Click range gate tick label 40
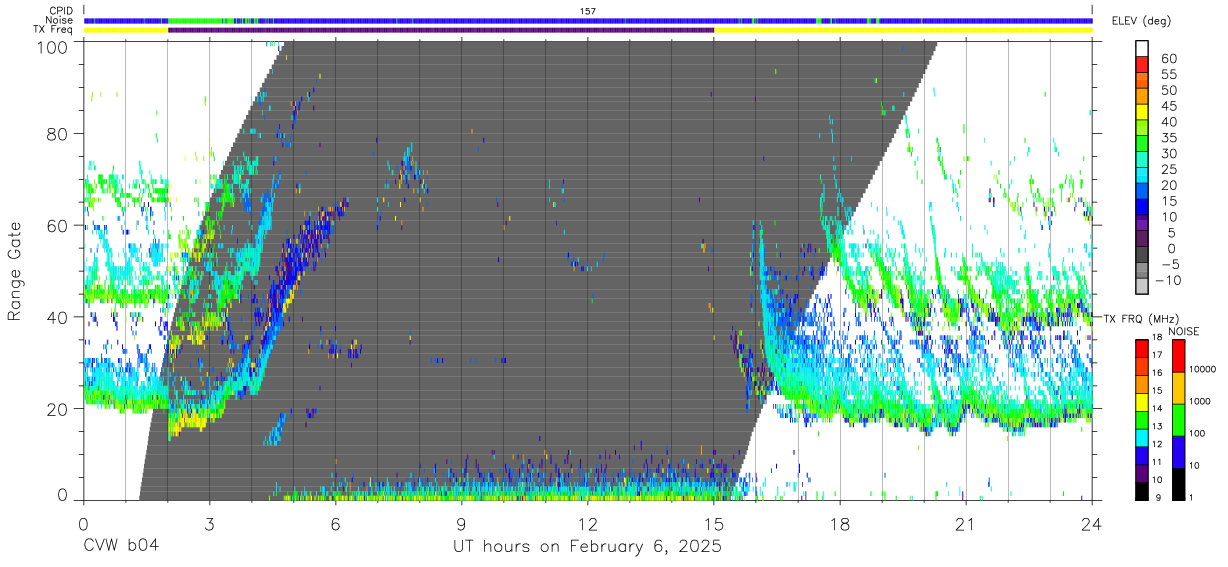This screenshot has height=567, width=1228. click(x=59, y=318)
